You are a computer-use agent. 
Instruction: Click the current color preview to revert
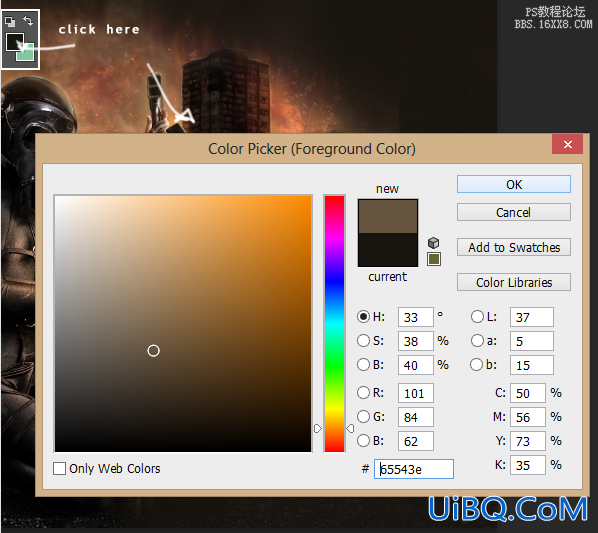tap(388, 250)
